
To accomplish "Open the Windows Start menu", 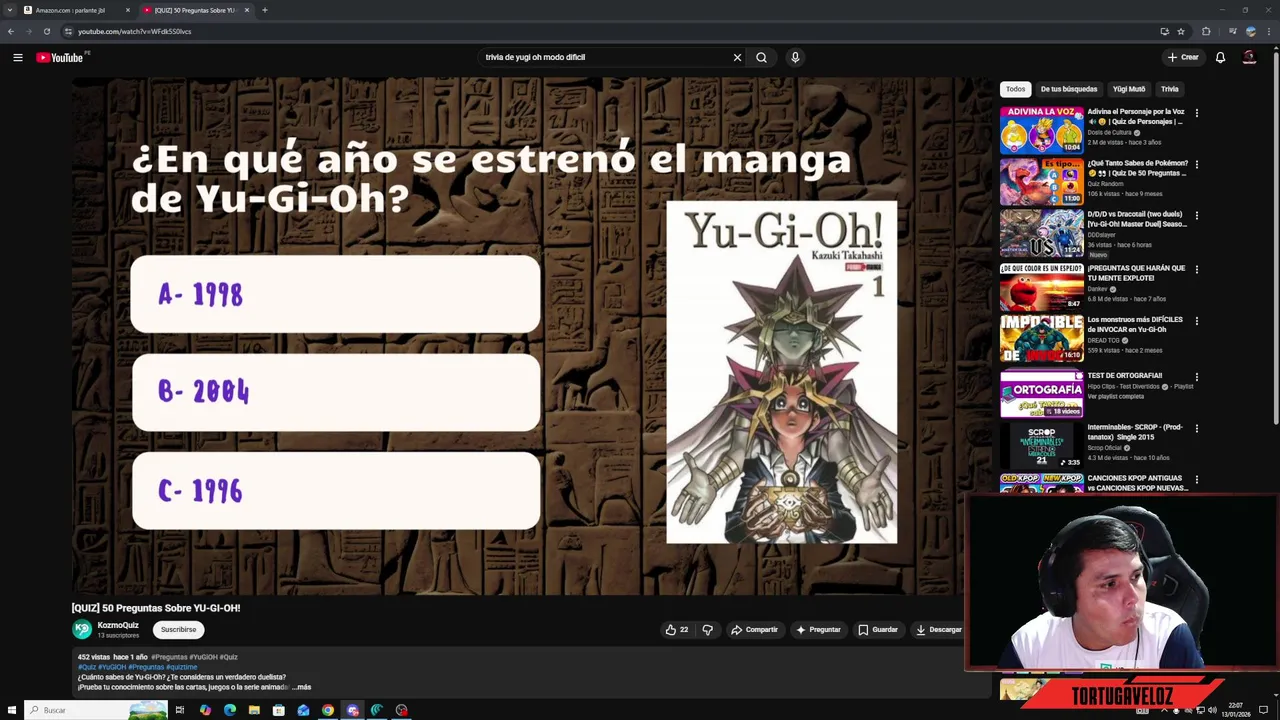I will (11, 710).
